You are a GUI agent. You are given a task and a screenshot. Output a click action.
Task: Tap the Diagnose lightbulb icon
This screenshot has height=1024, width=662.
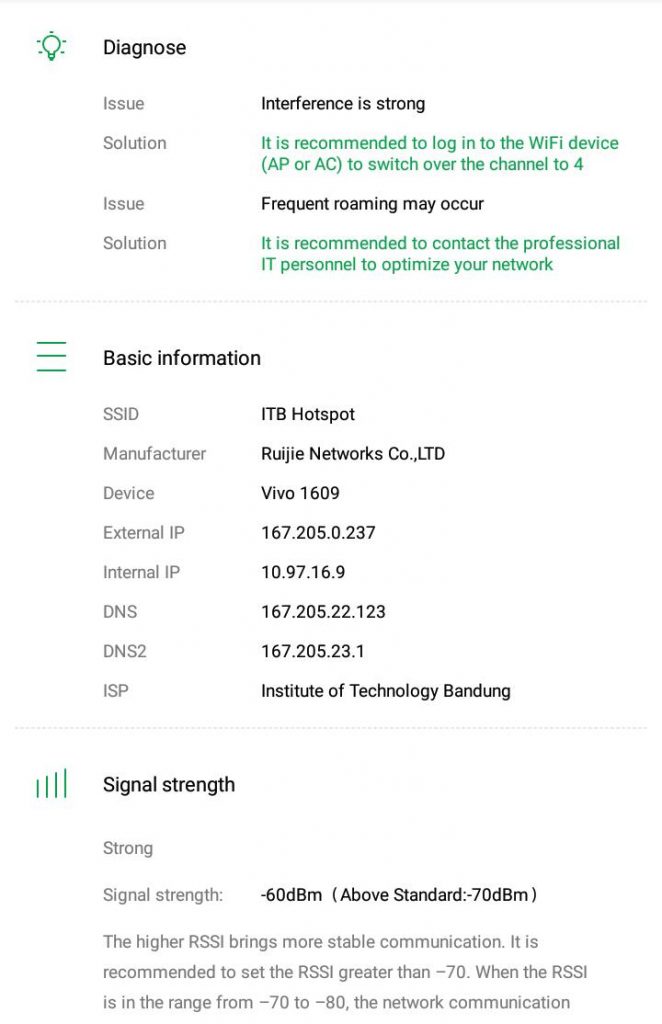click(x=51, y=46)
